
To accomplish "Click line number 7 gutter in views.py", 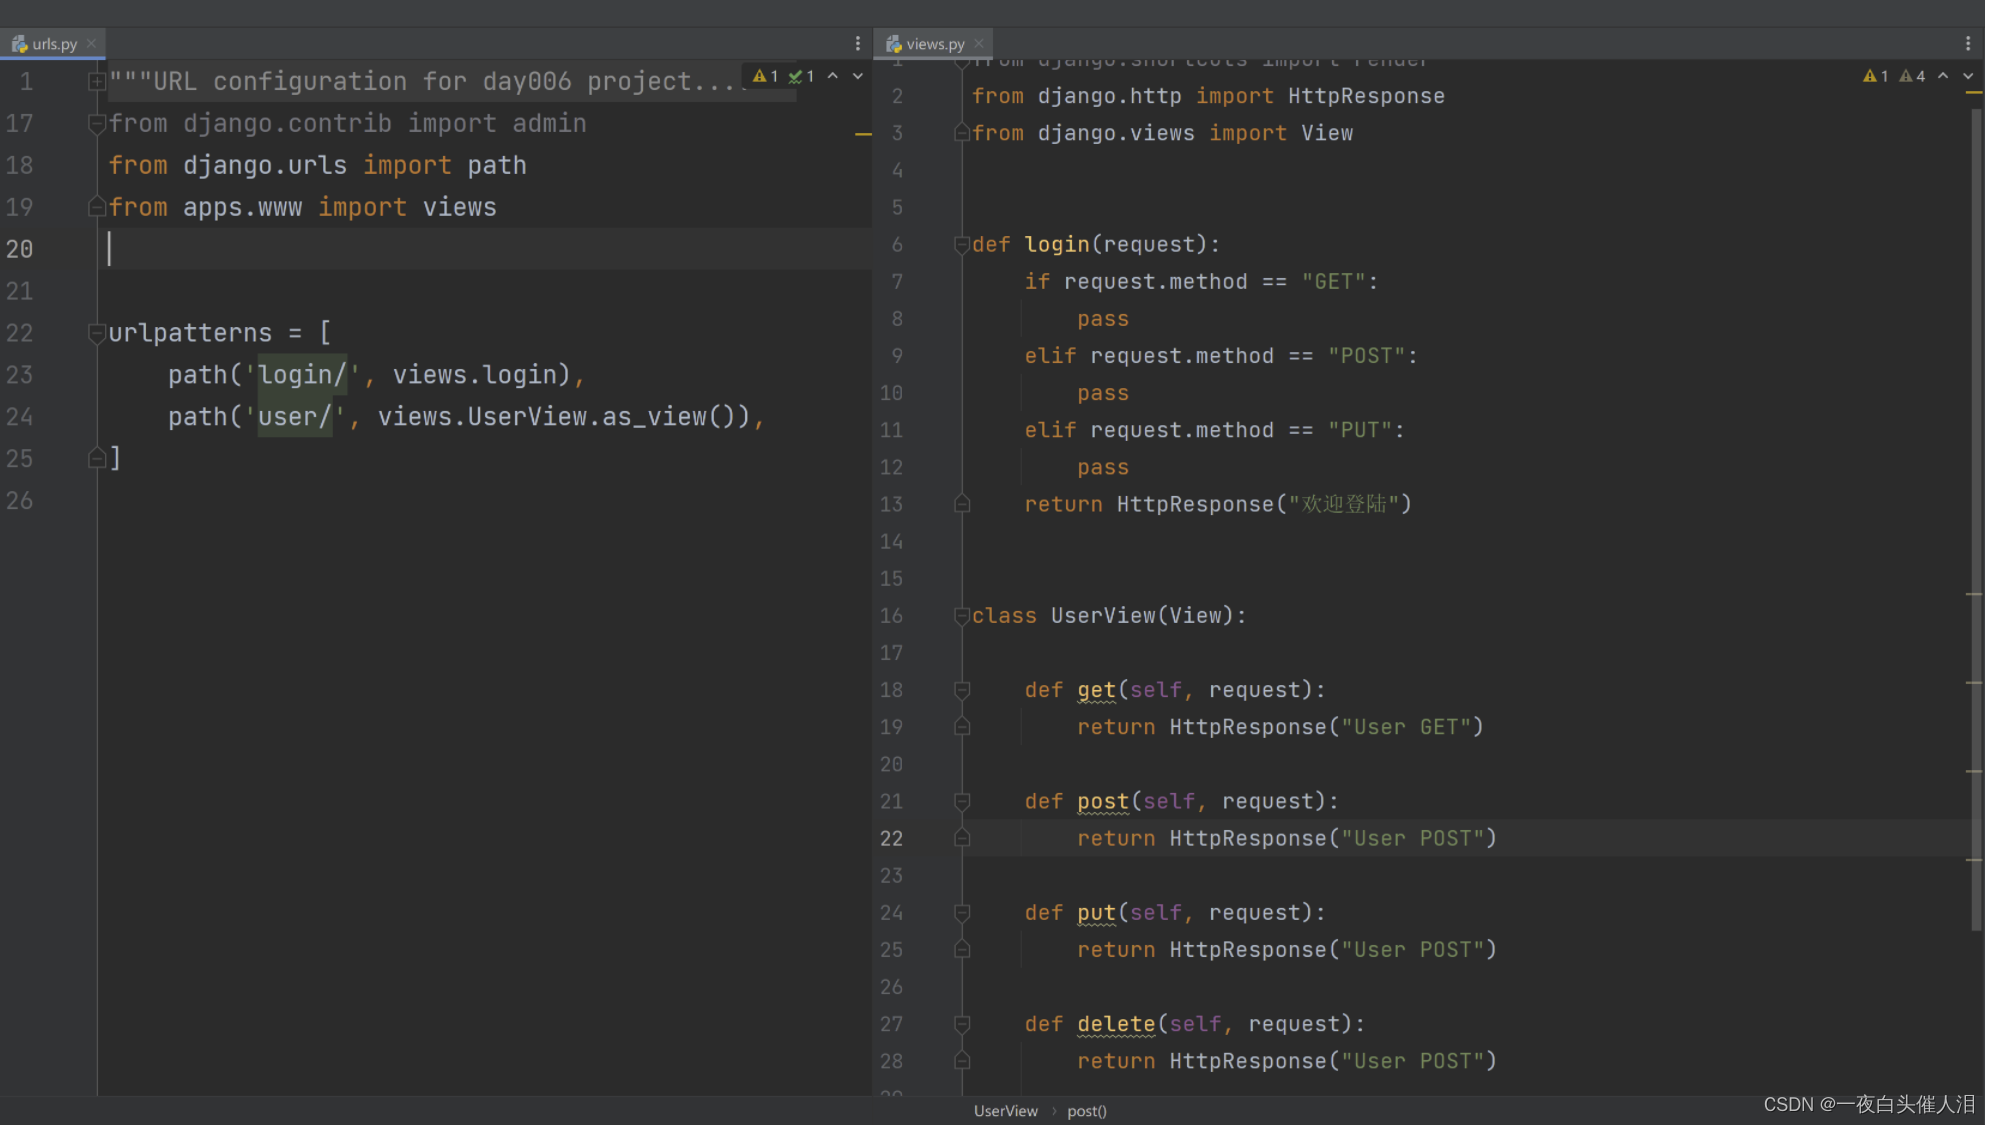I will click(x=897, y=282).
